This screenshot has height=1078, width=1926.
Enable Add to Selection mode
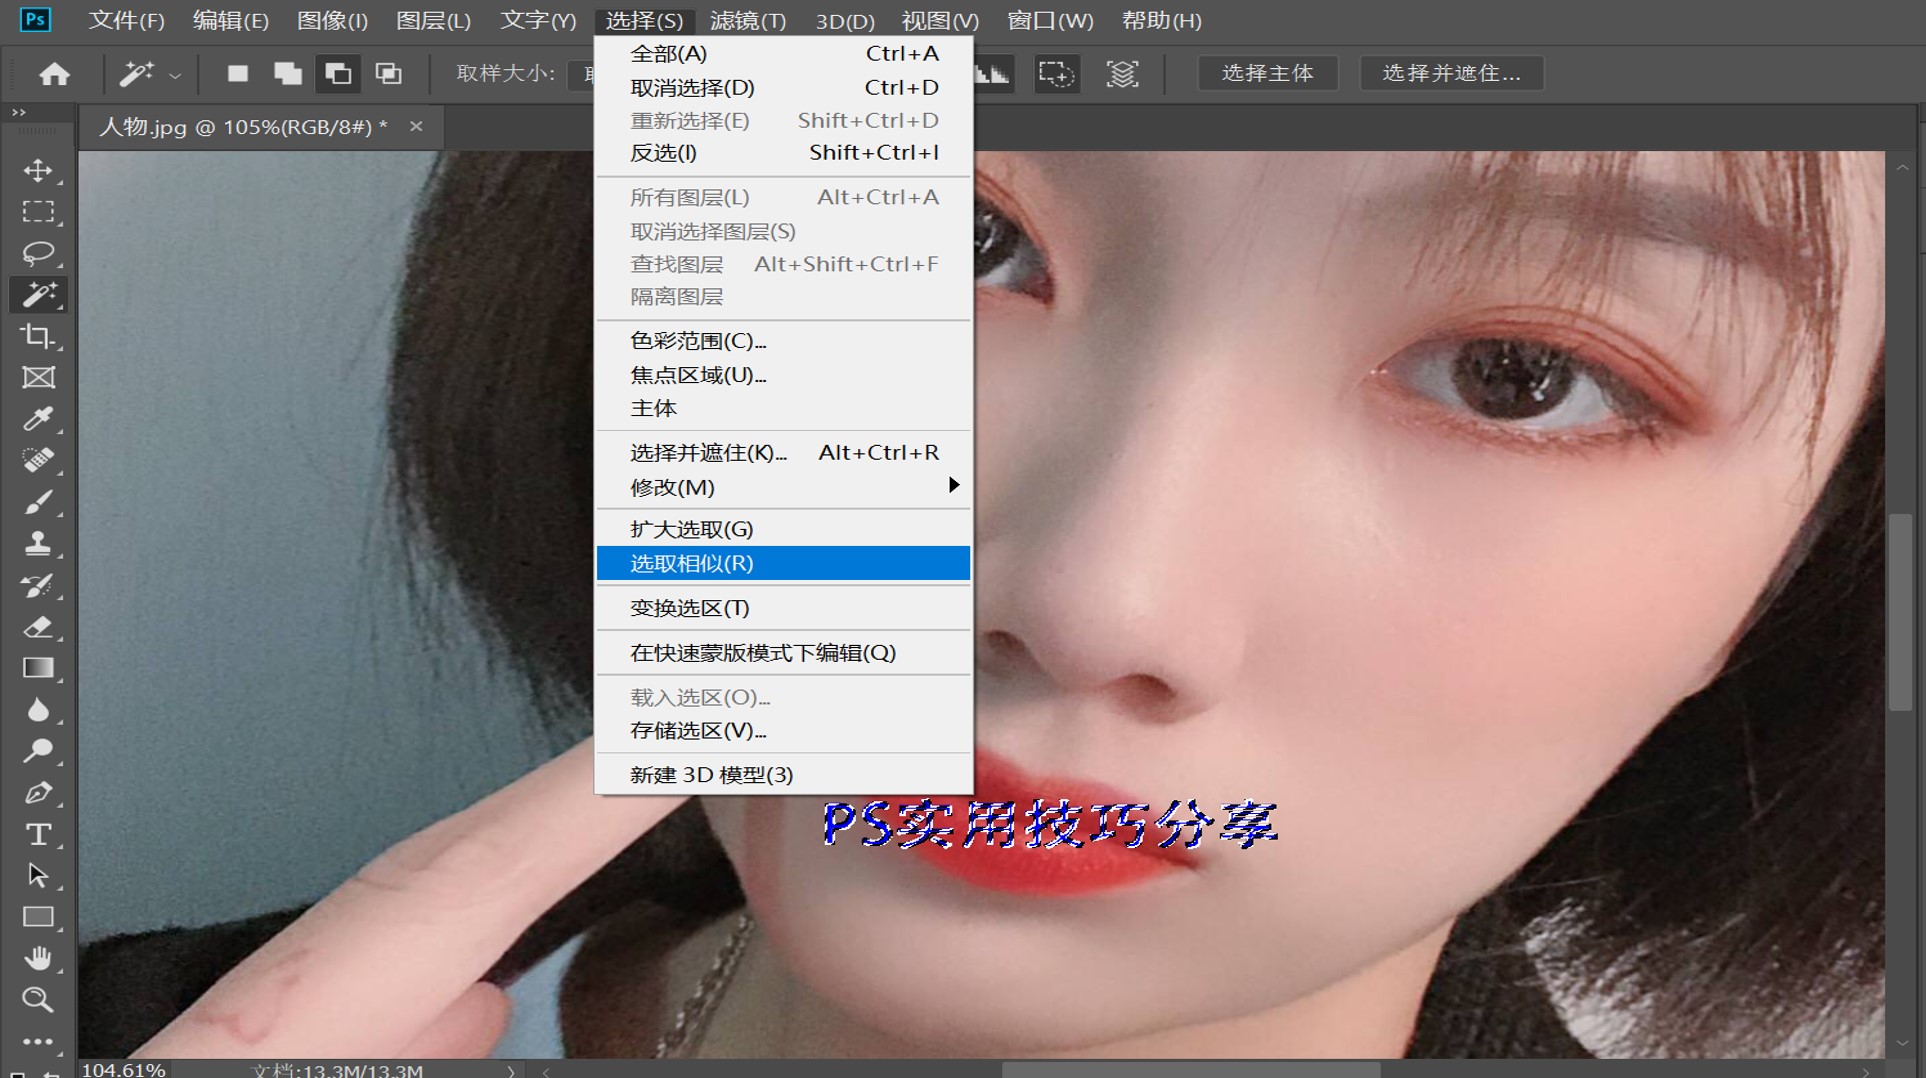pyautogui.click(x=288, y=74)
